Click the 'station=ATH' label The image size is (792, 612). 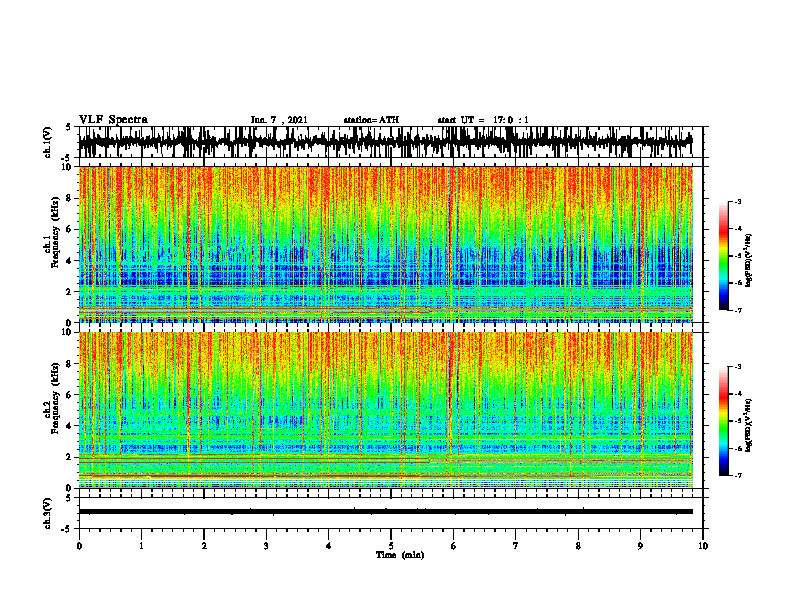(x=371, y=120)
